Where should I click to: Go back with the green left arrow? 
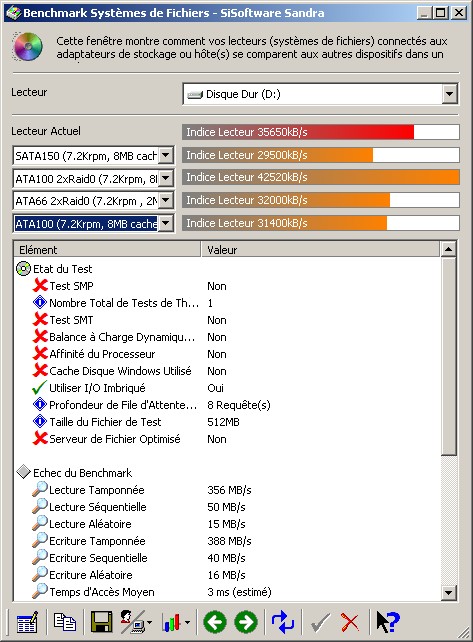coord(215,622)
